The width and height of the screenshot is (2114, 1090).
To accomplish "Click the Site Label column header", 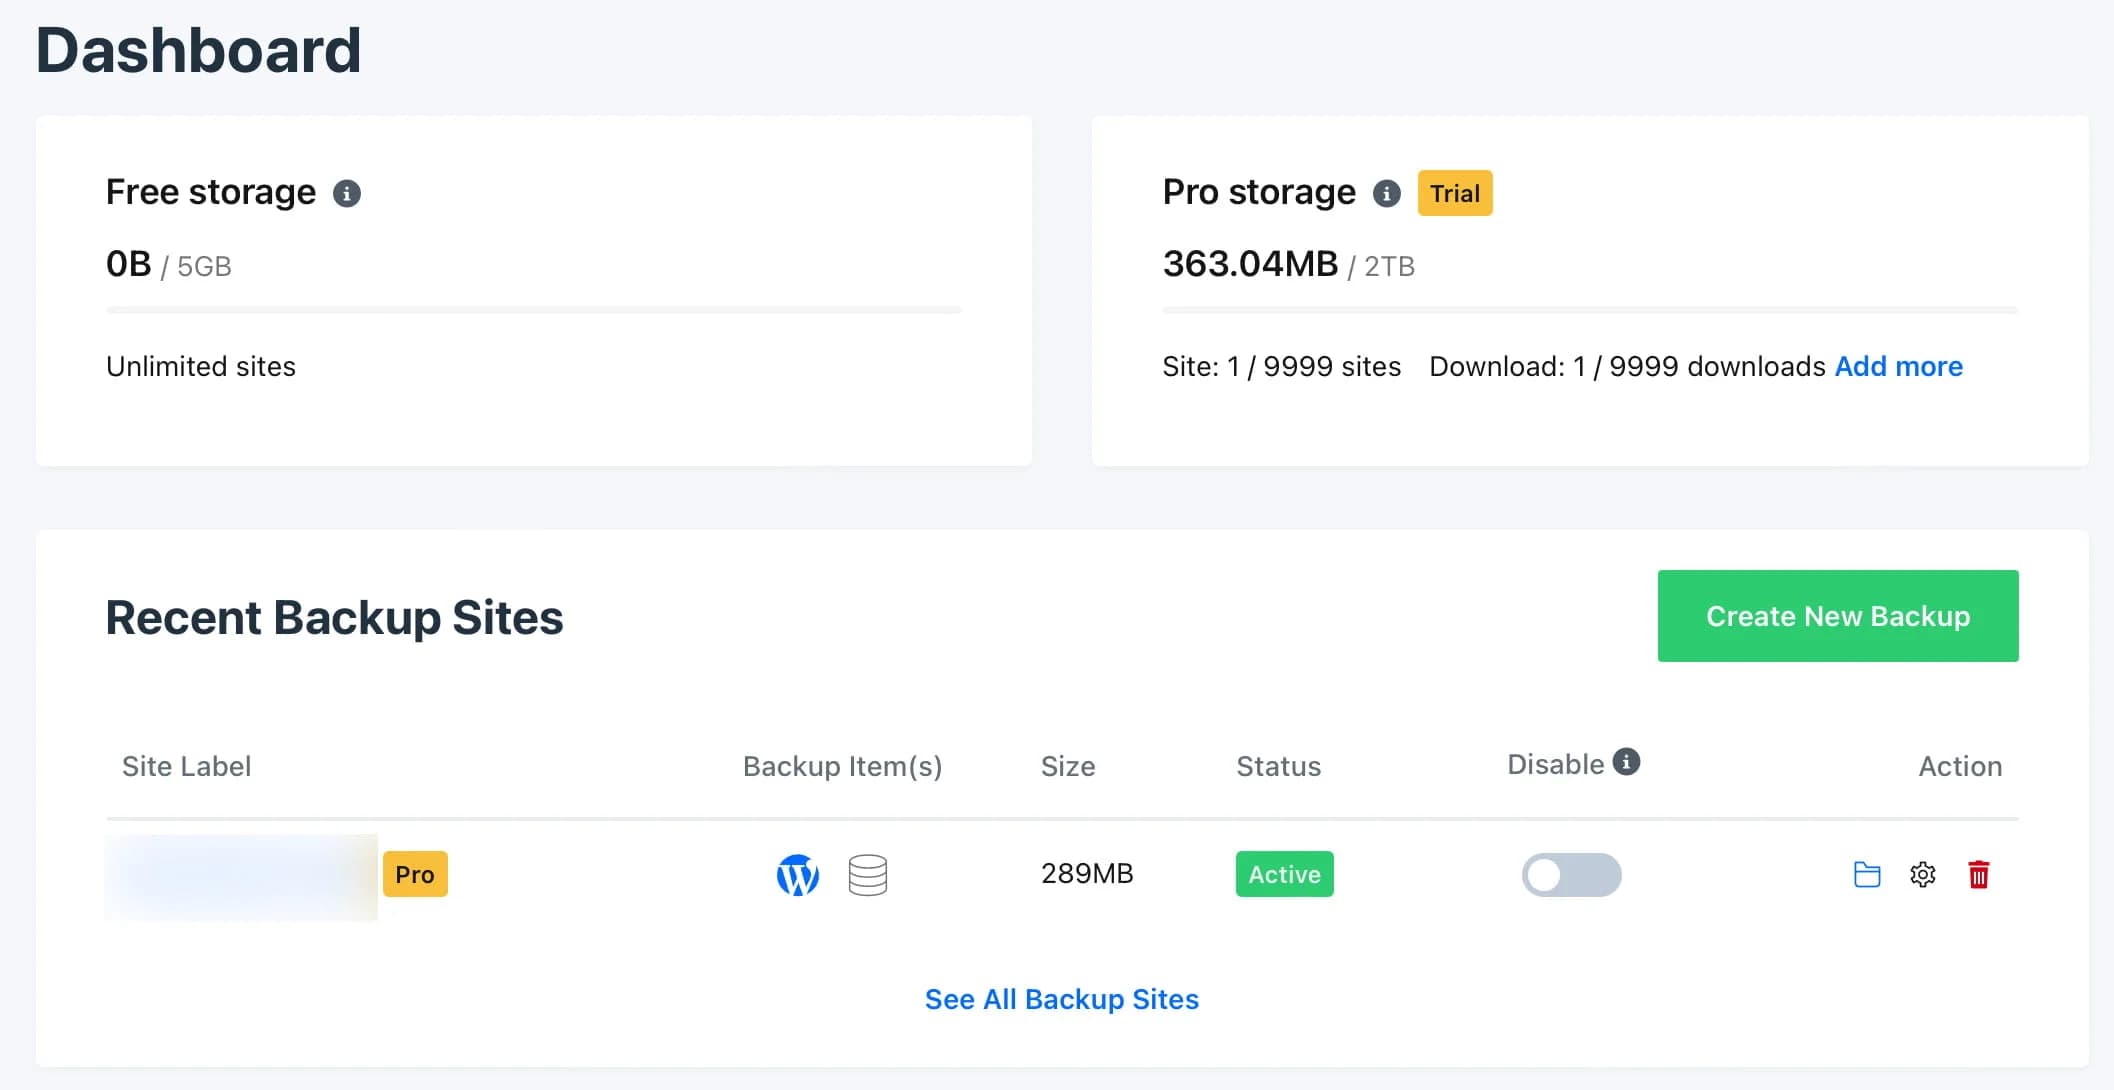I will pos(185,766).
